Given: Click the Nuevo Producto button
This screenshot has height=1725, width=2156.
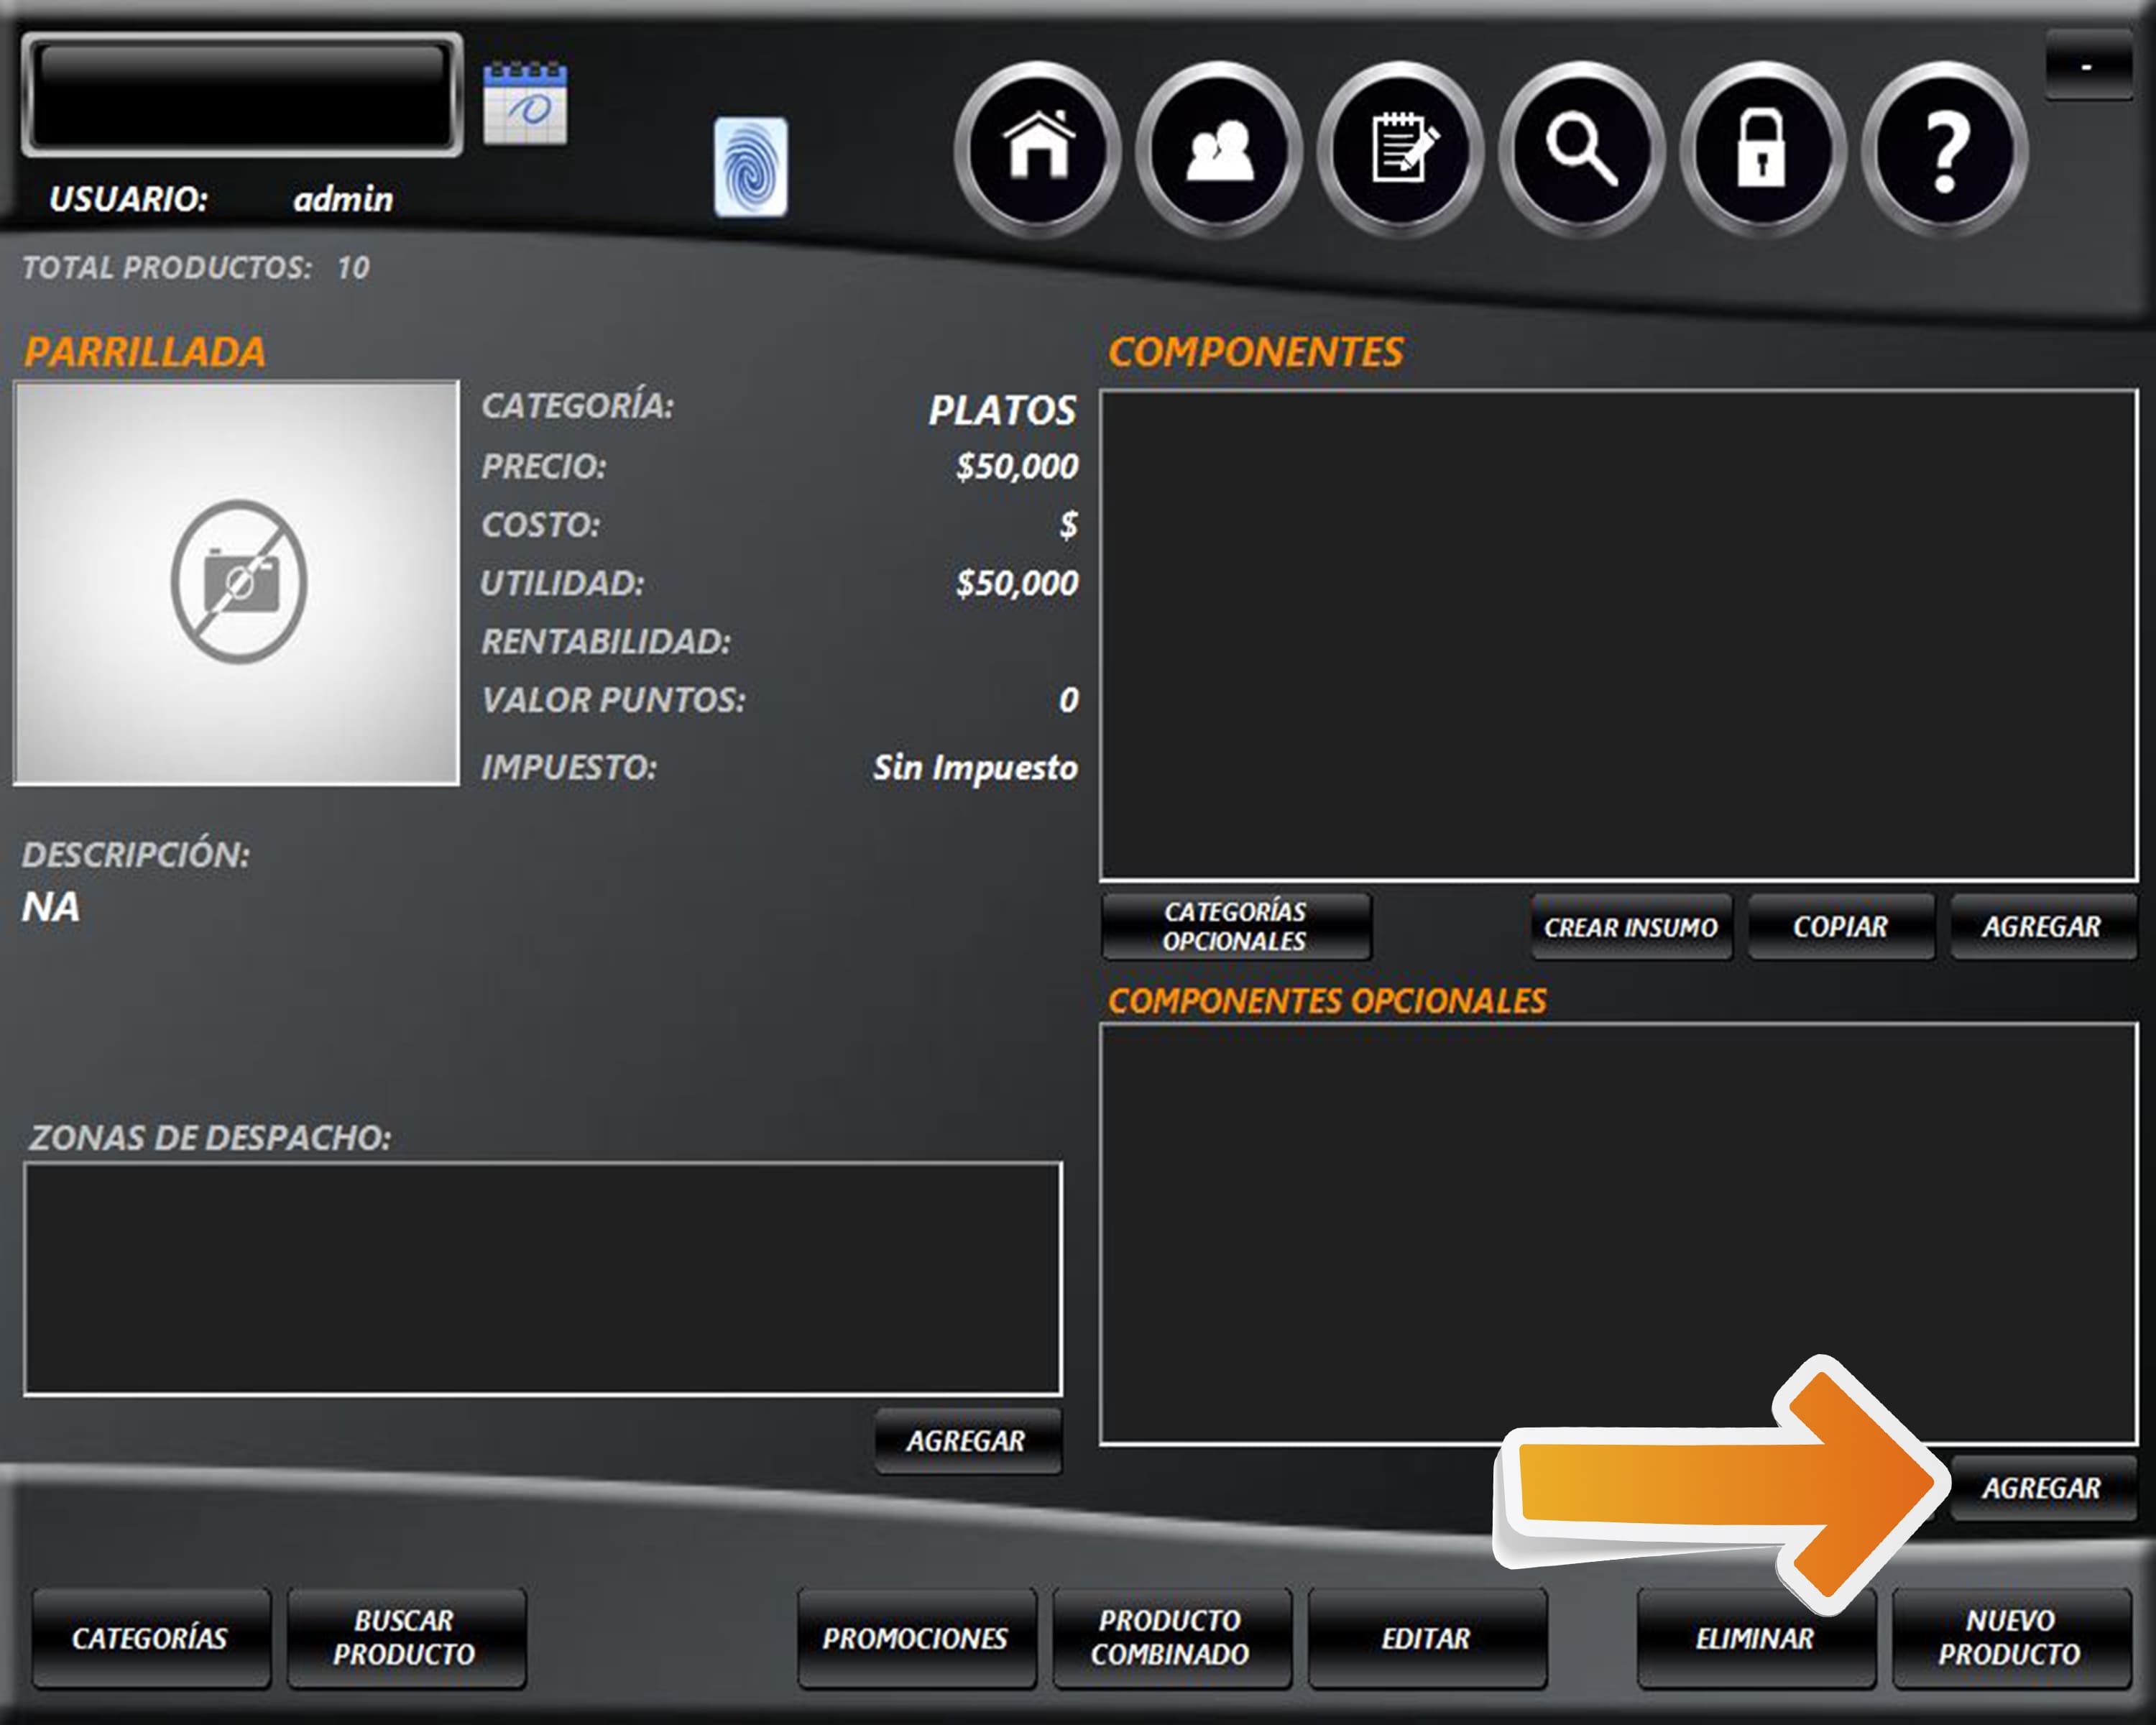Looking at the screenshot, I should (x=2010, y=1638).
